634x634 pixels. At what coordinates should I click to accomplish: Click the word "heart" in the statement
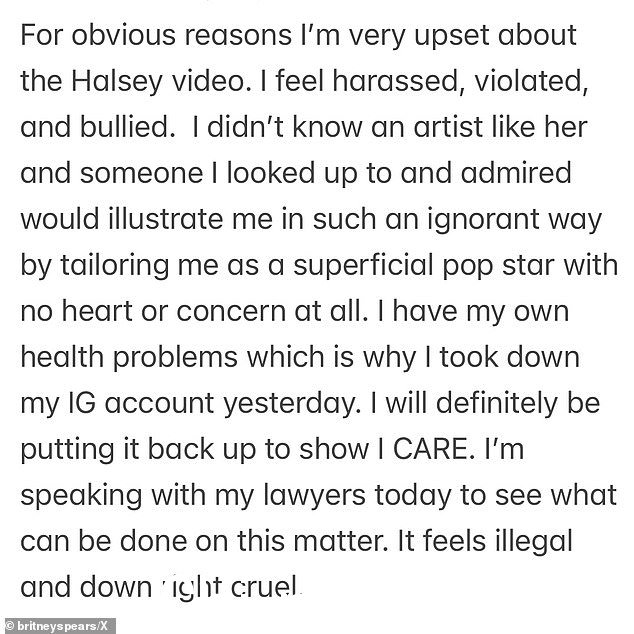[x=97, y=311]
